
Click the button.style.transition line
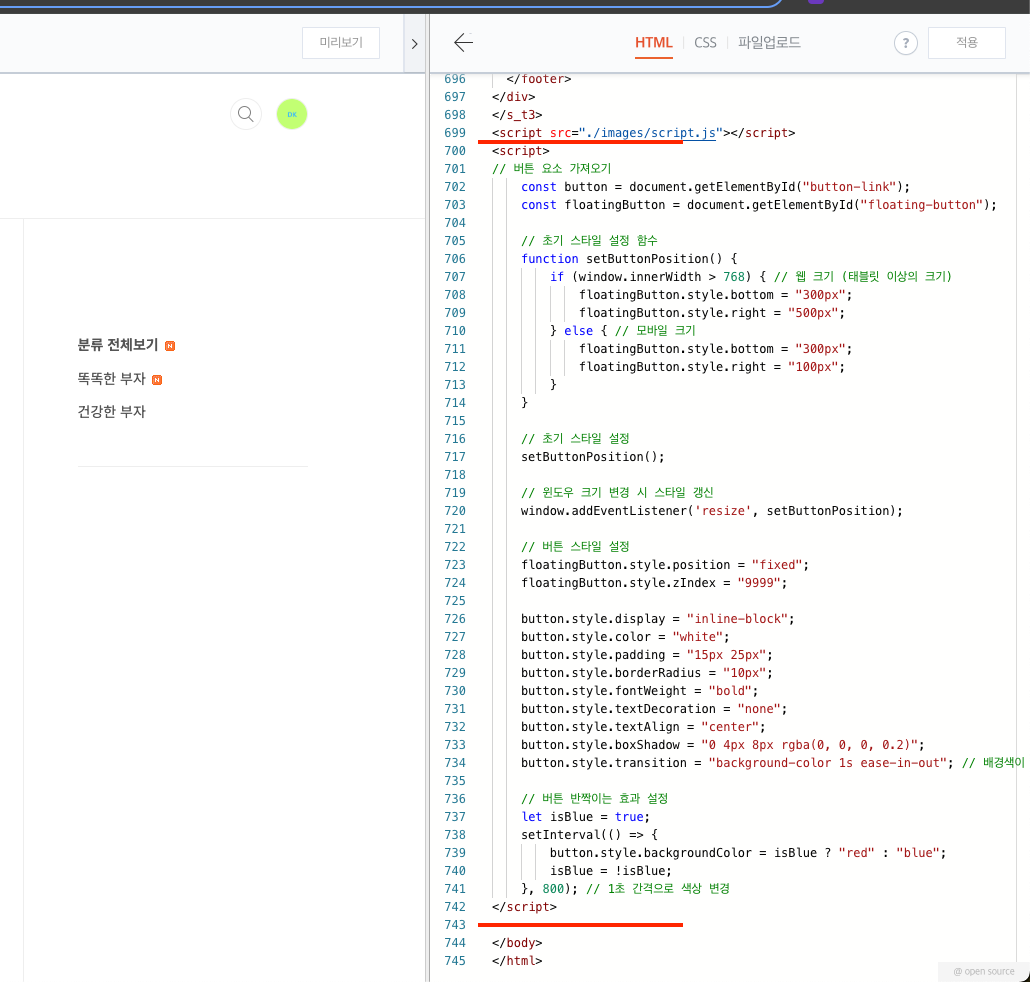coord(737,763)
